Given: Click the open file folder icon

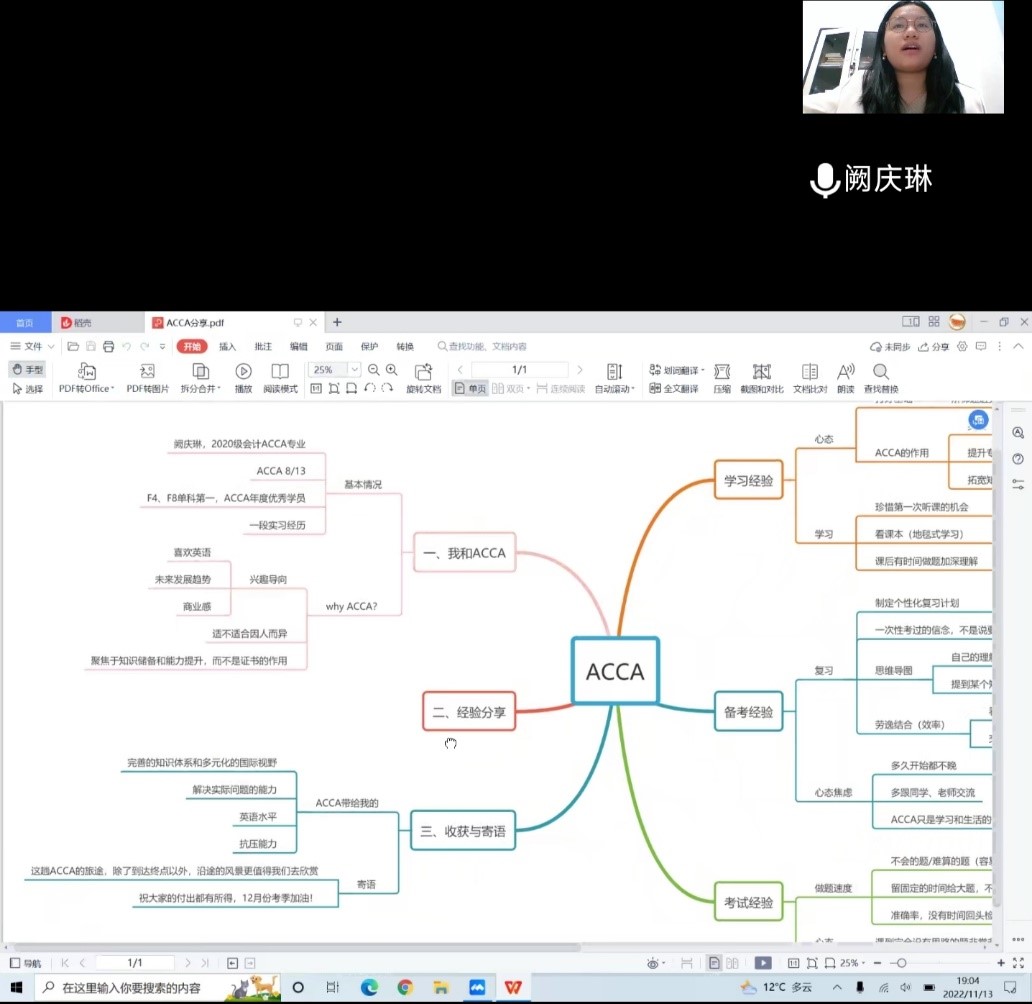Looking at the screenshot, I should coord(73,346).
